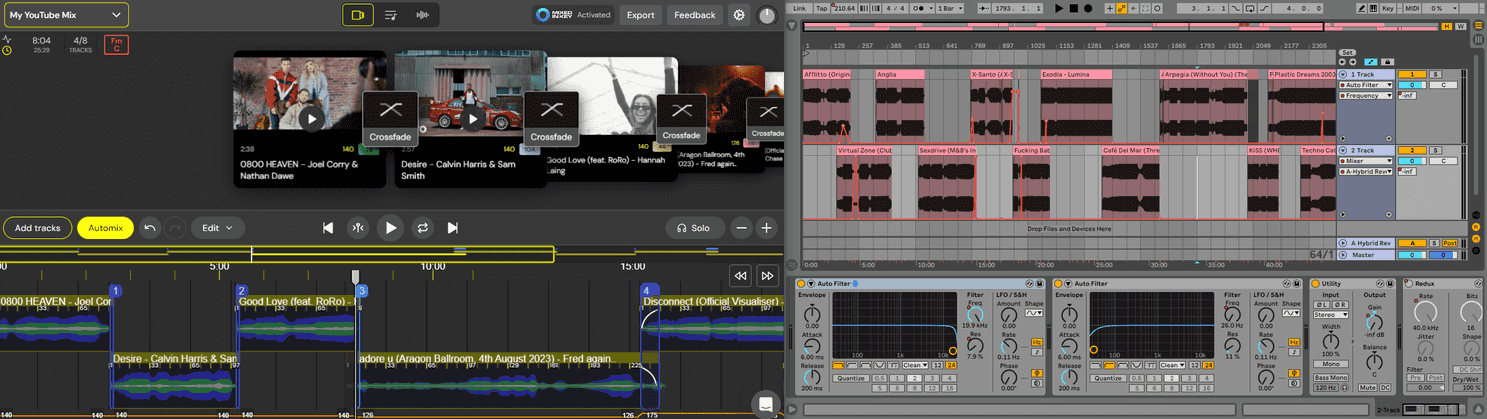Open the My YouTube Mix dropdown
This screenshot has height=419, width=1487.
64,15
